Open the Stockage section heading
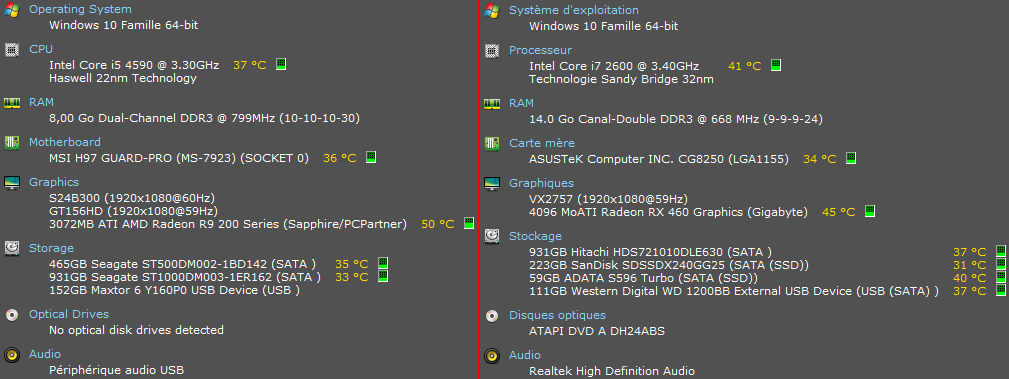Image resolution: width=1009 pixels, height=379 pixels. (x=535, y=236)
